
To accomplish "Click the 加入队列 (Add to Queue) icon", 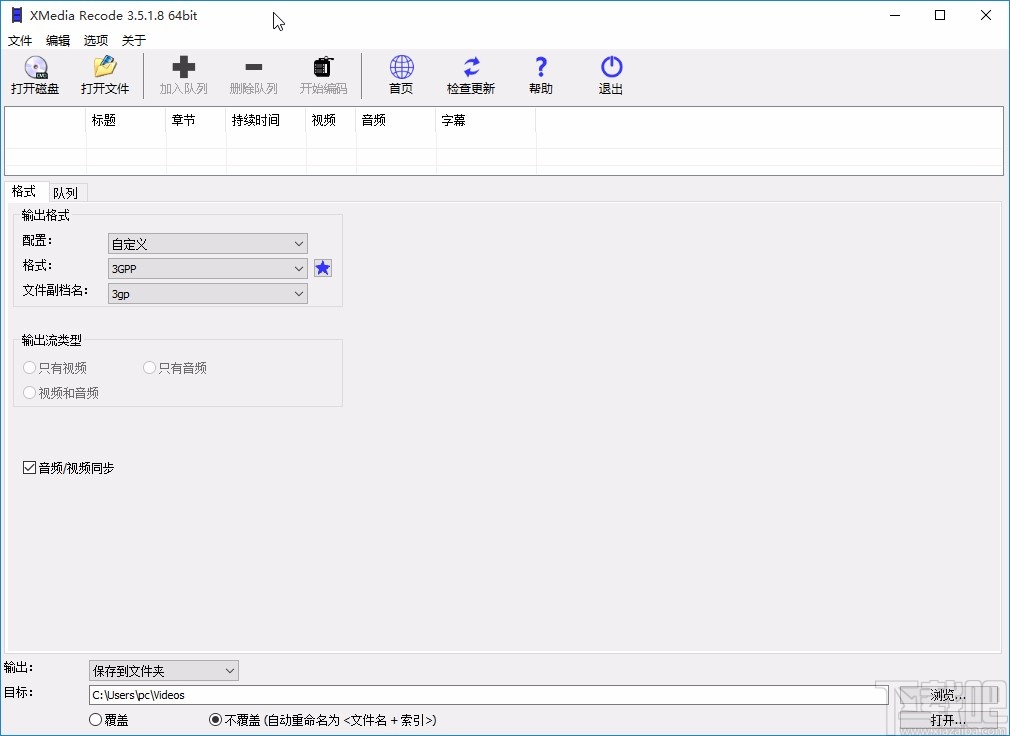I will (x=183, y=75).
